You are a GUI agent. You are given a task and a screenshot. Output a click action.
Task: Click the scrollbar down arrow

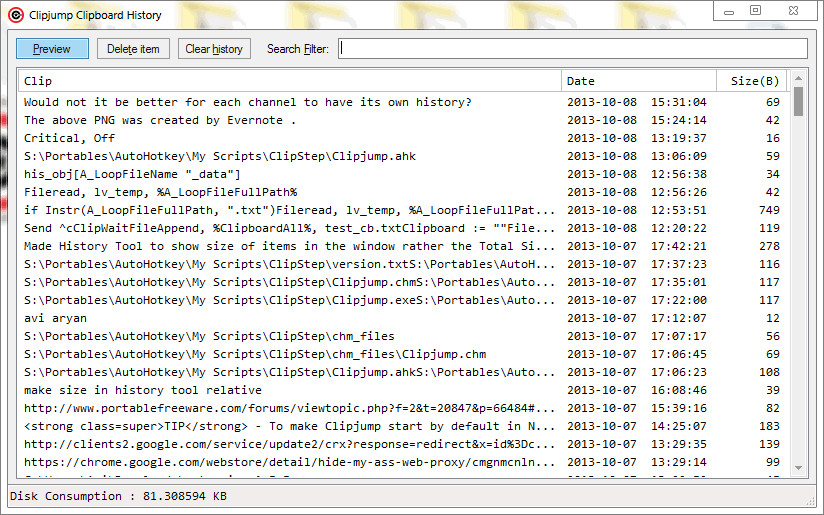(798, 468)
